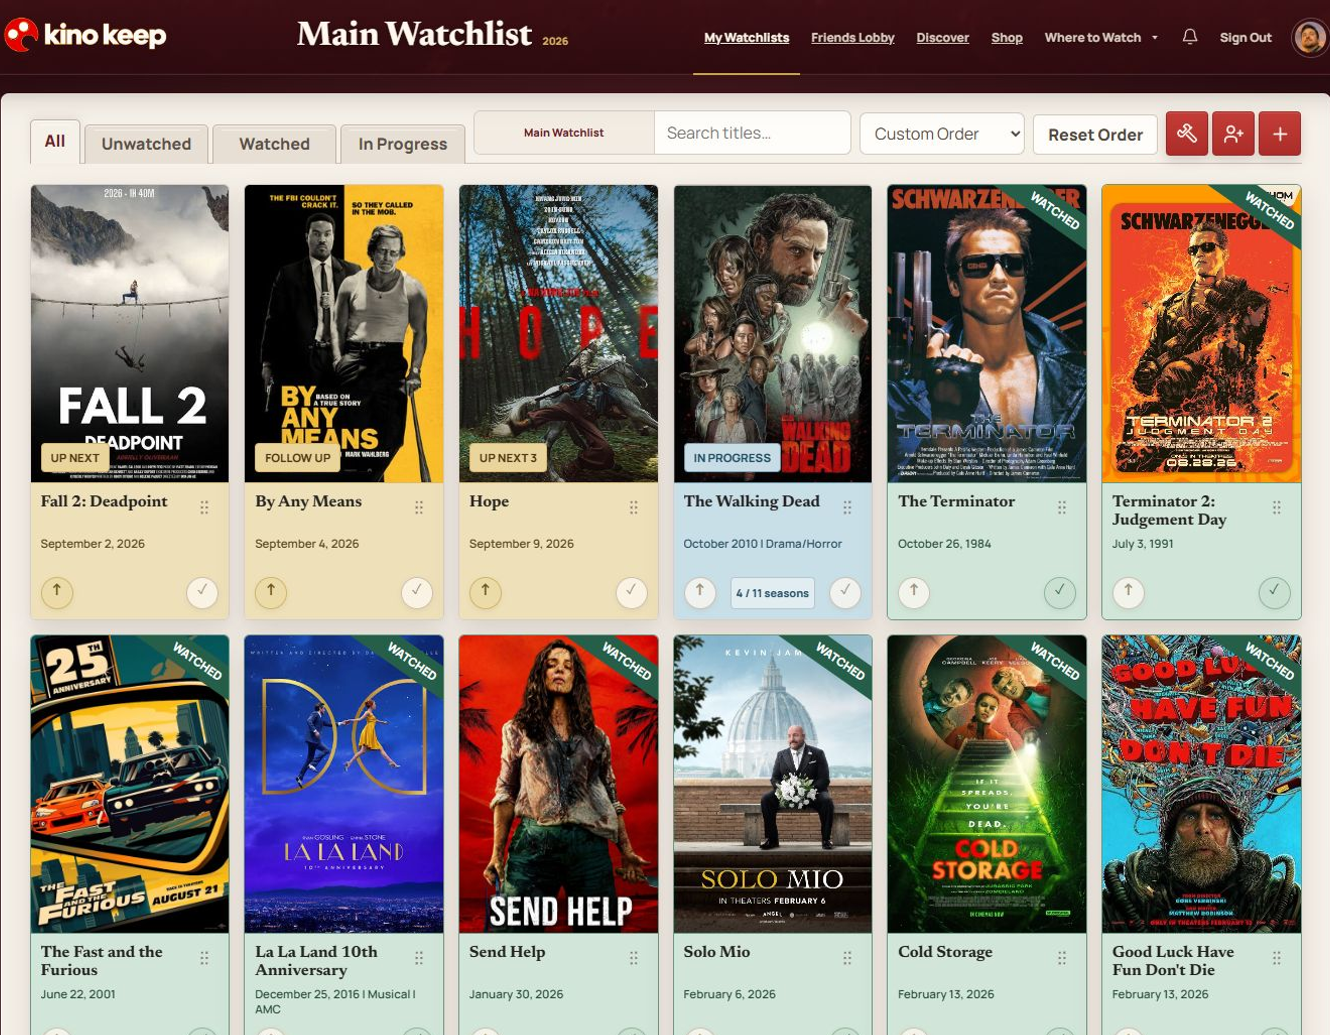Toggle watched checkmark on Hope
Screen dimensions: 1330x1035
631,592
